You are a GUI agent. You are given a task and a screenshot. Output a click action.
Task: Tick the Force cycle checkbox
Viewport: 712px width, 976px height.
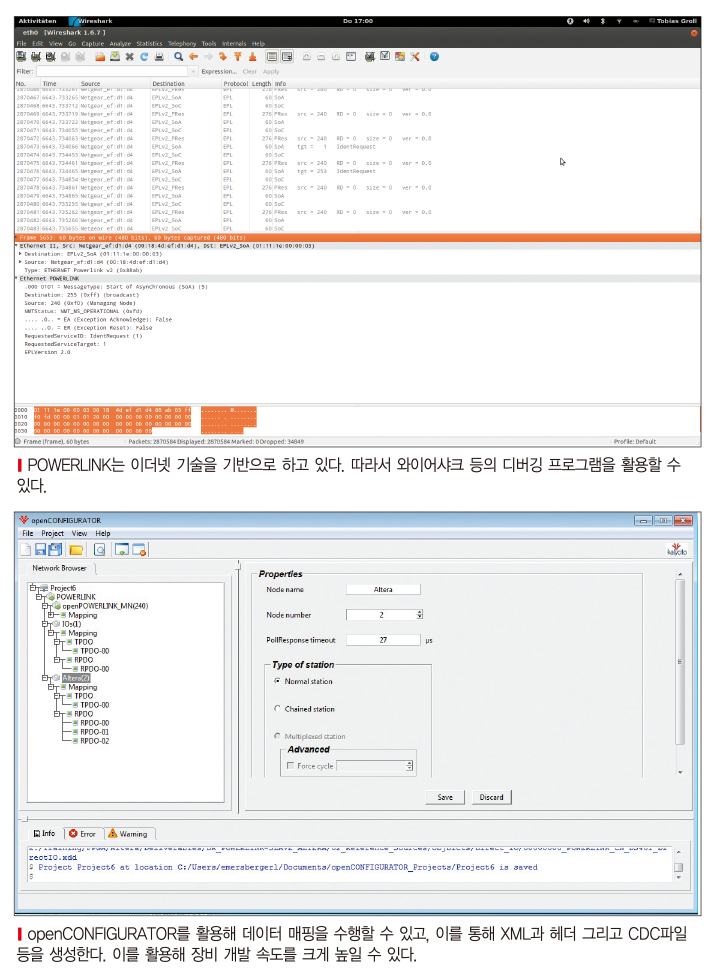coord(291,766)
